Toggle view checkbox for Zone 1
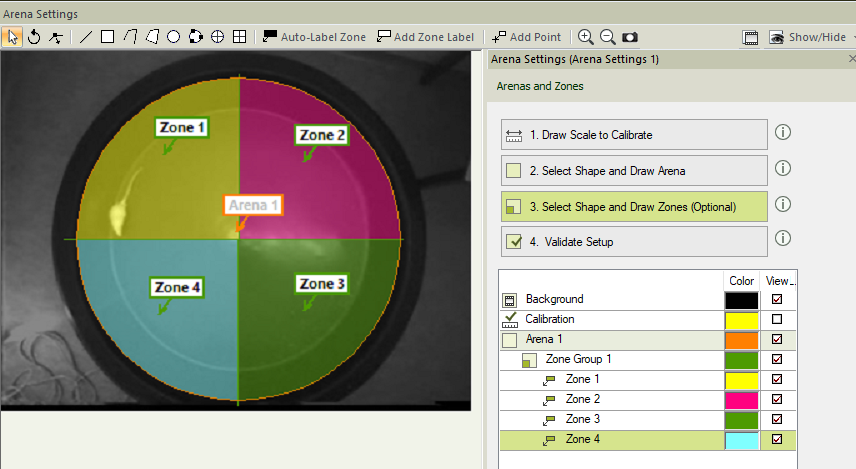Image resolution: width=856 pixels, height=469 pixels. pyautogui.click(x=777, y=379)
